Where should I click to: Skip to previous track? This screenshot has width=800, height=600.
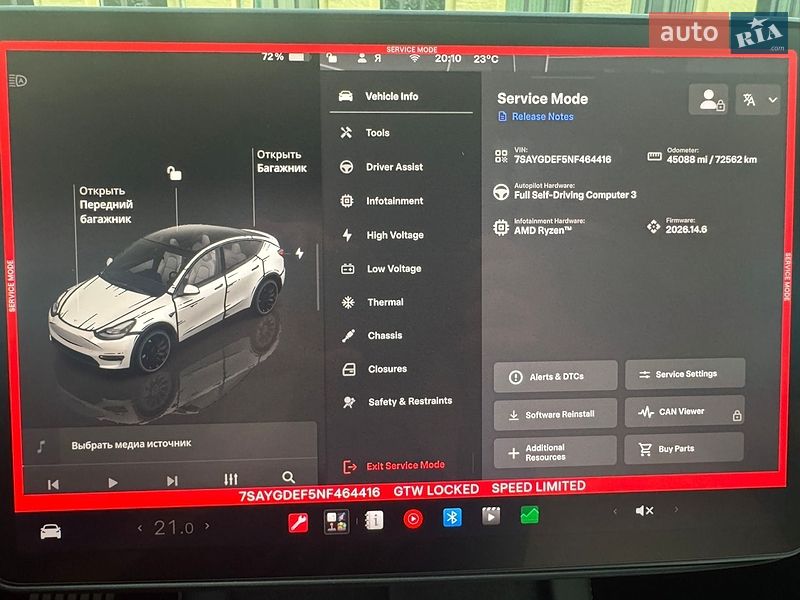coord(53,484)
